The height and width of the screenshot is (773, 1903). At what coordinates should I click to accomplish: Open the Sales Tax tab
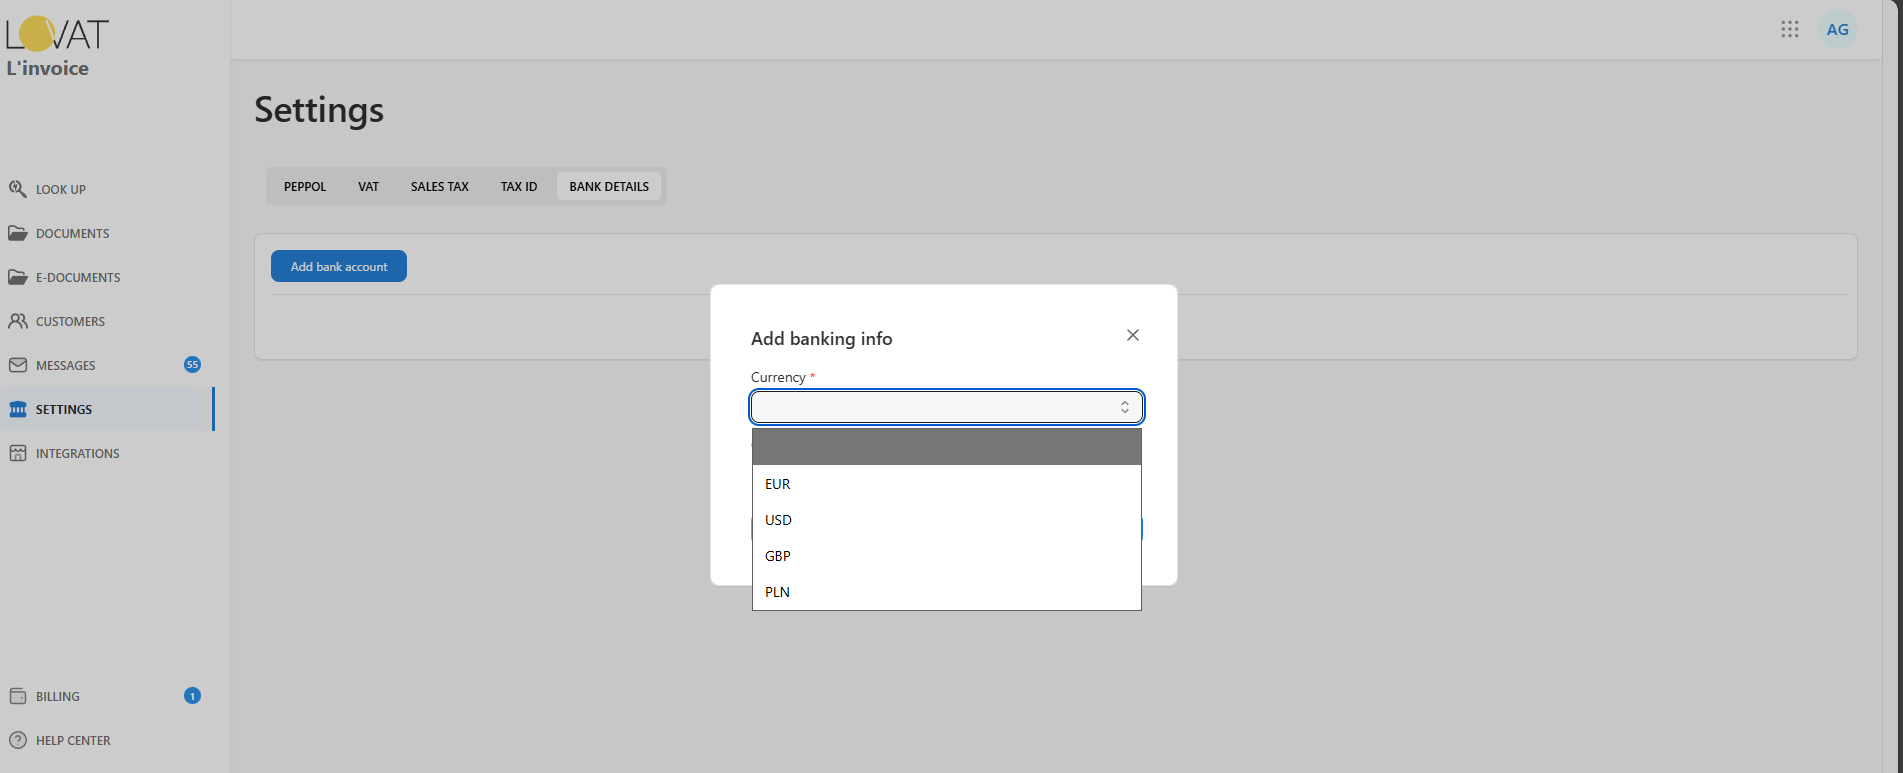click(439, 187)
